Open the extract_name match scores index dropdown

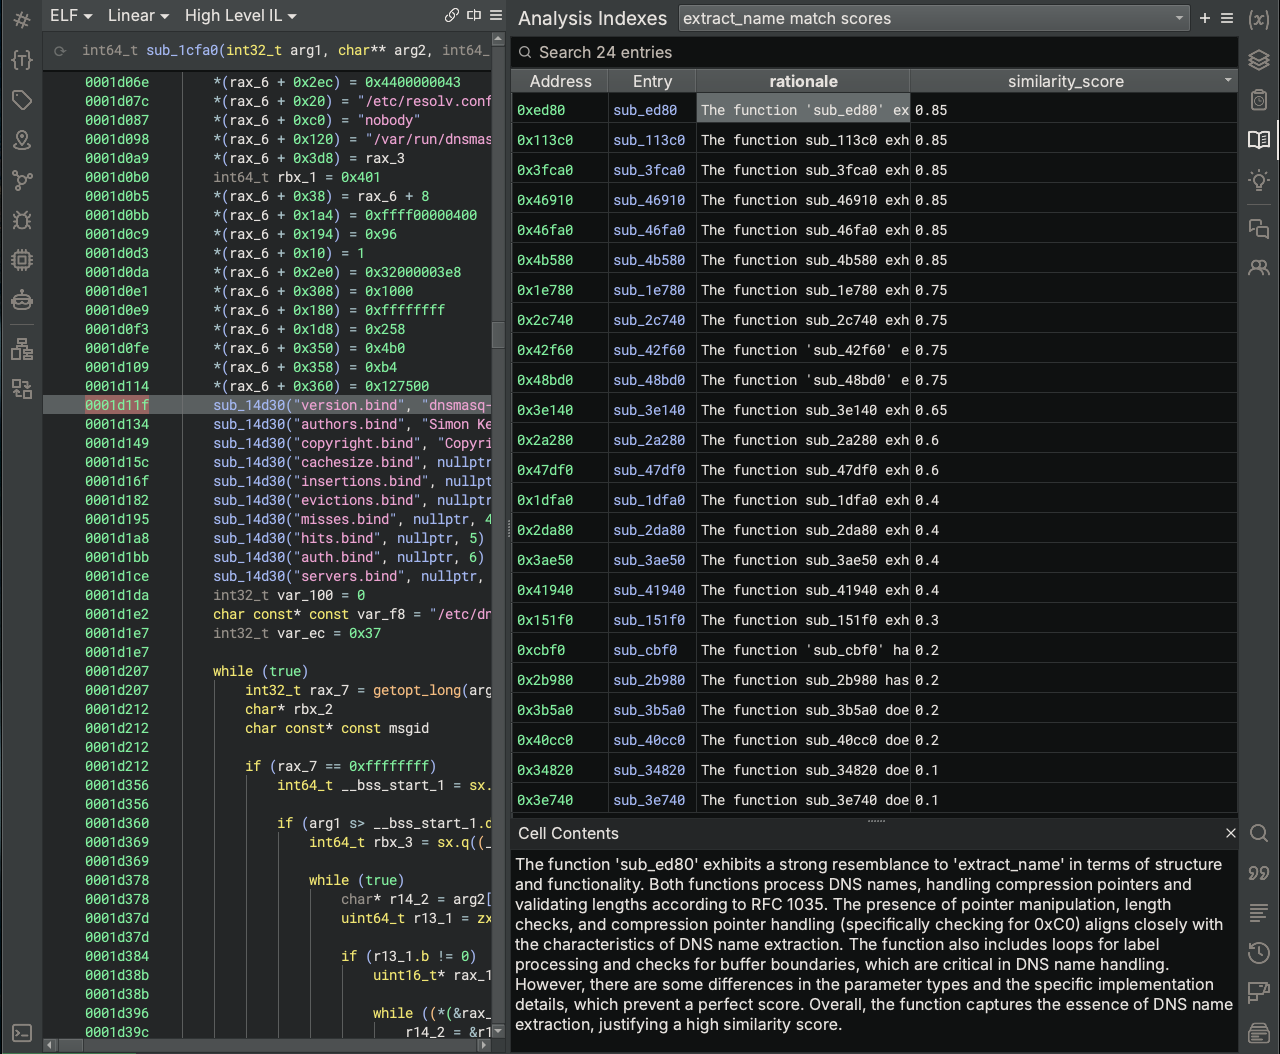pos(934,18)
